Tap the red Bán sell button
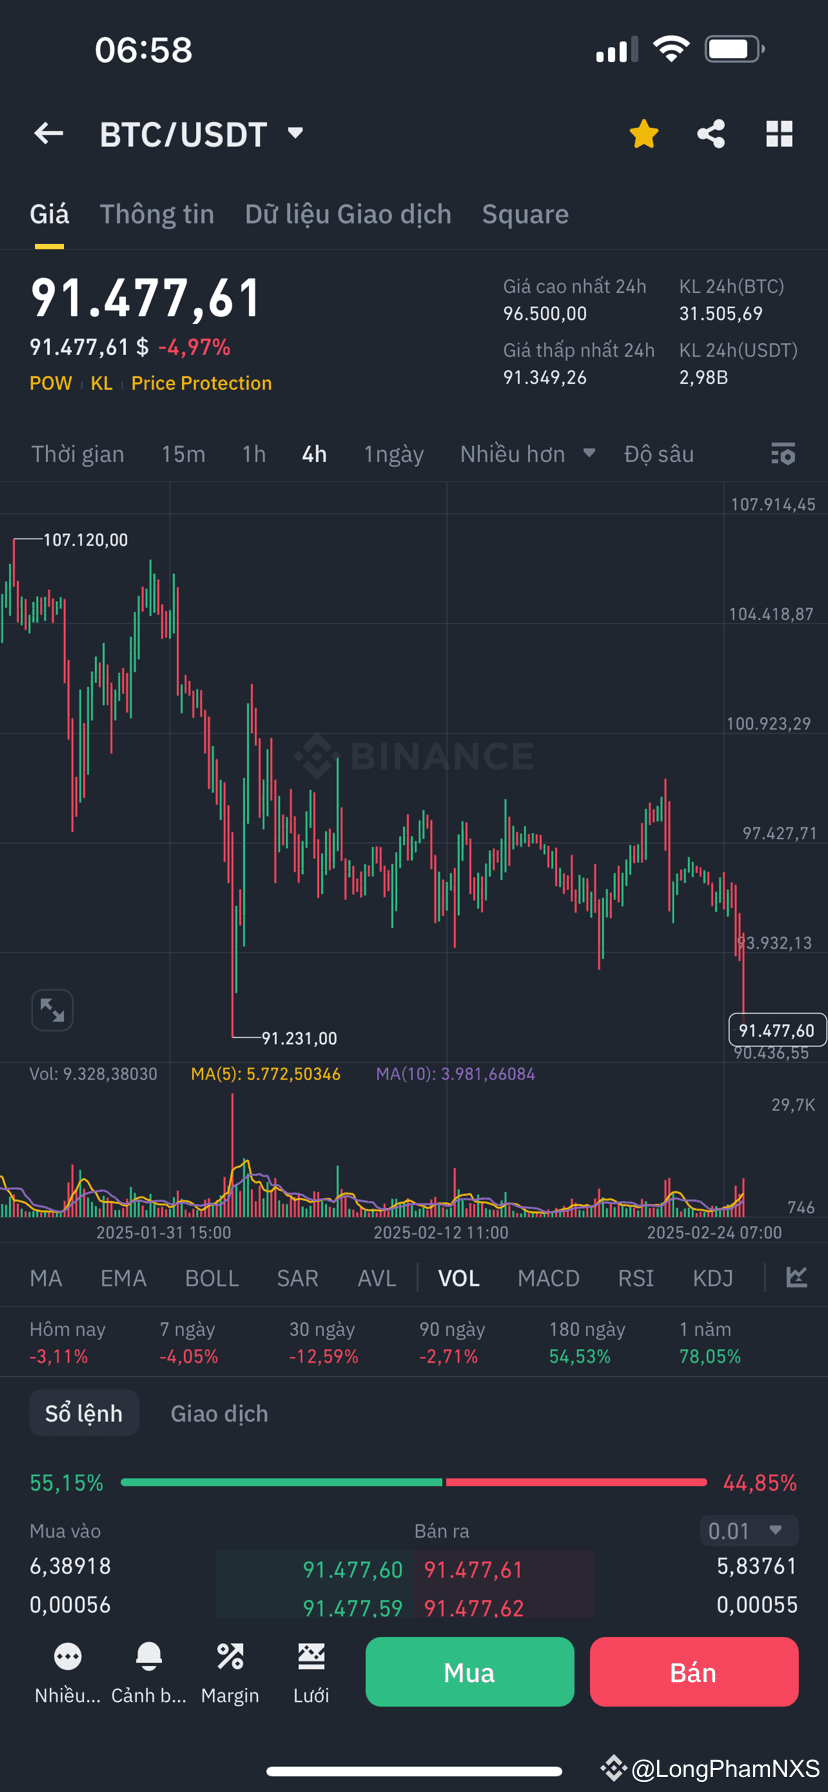828x1792 pixels. tap(694, 1672)
